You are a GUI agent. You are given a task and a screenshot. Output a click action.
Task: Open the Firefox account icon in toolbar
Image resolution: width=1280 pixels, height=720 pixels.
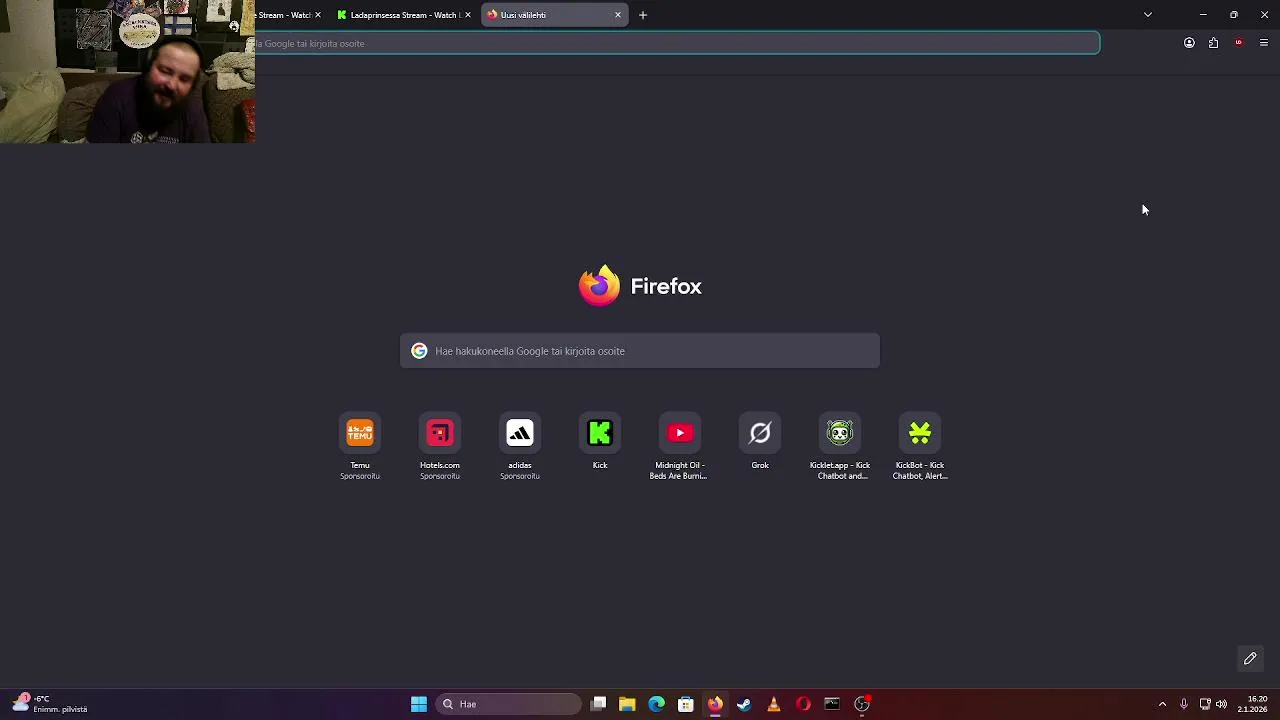(1189, 43)
